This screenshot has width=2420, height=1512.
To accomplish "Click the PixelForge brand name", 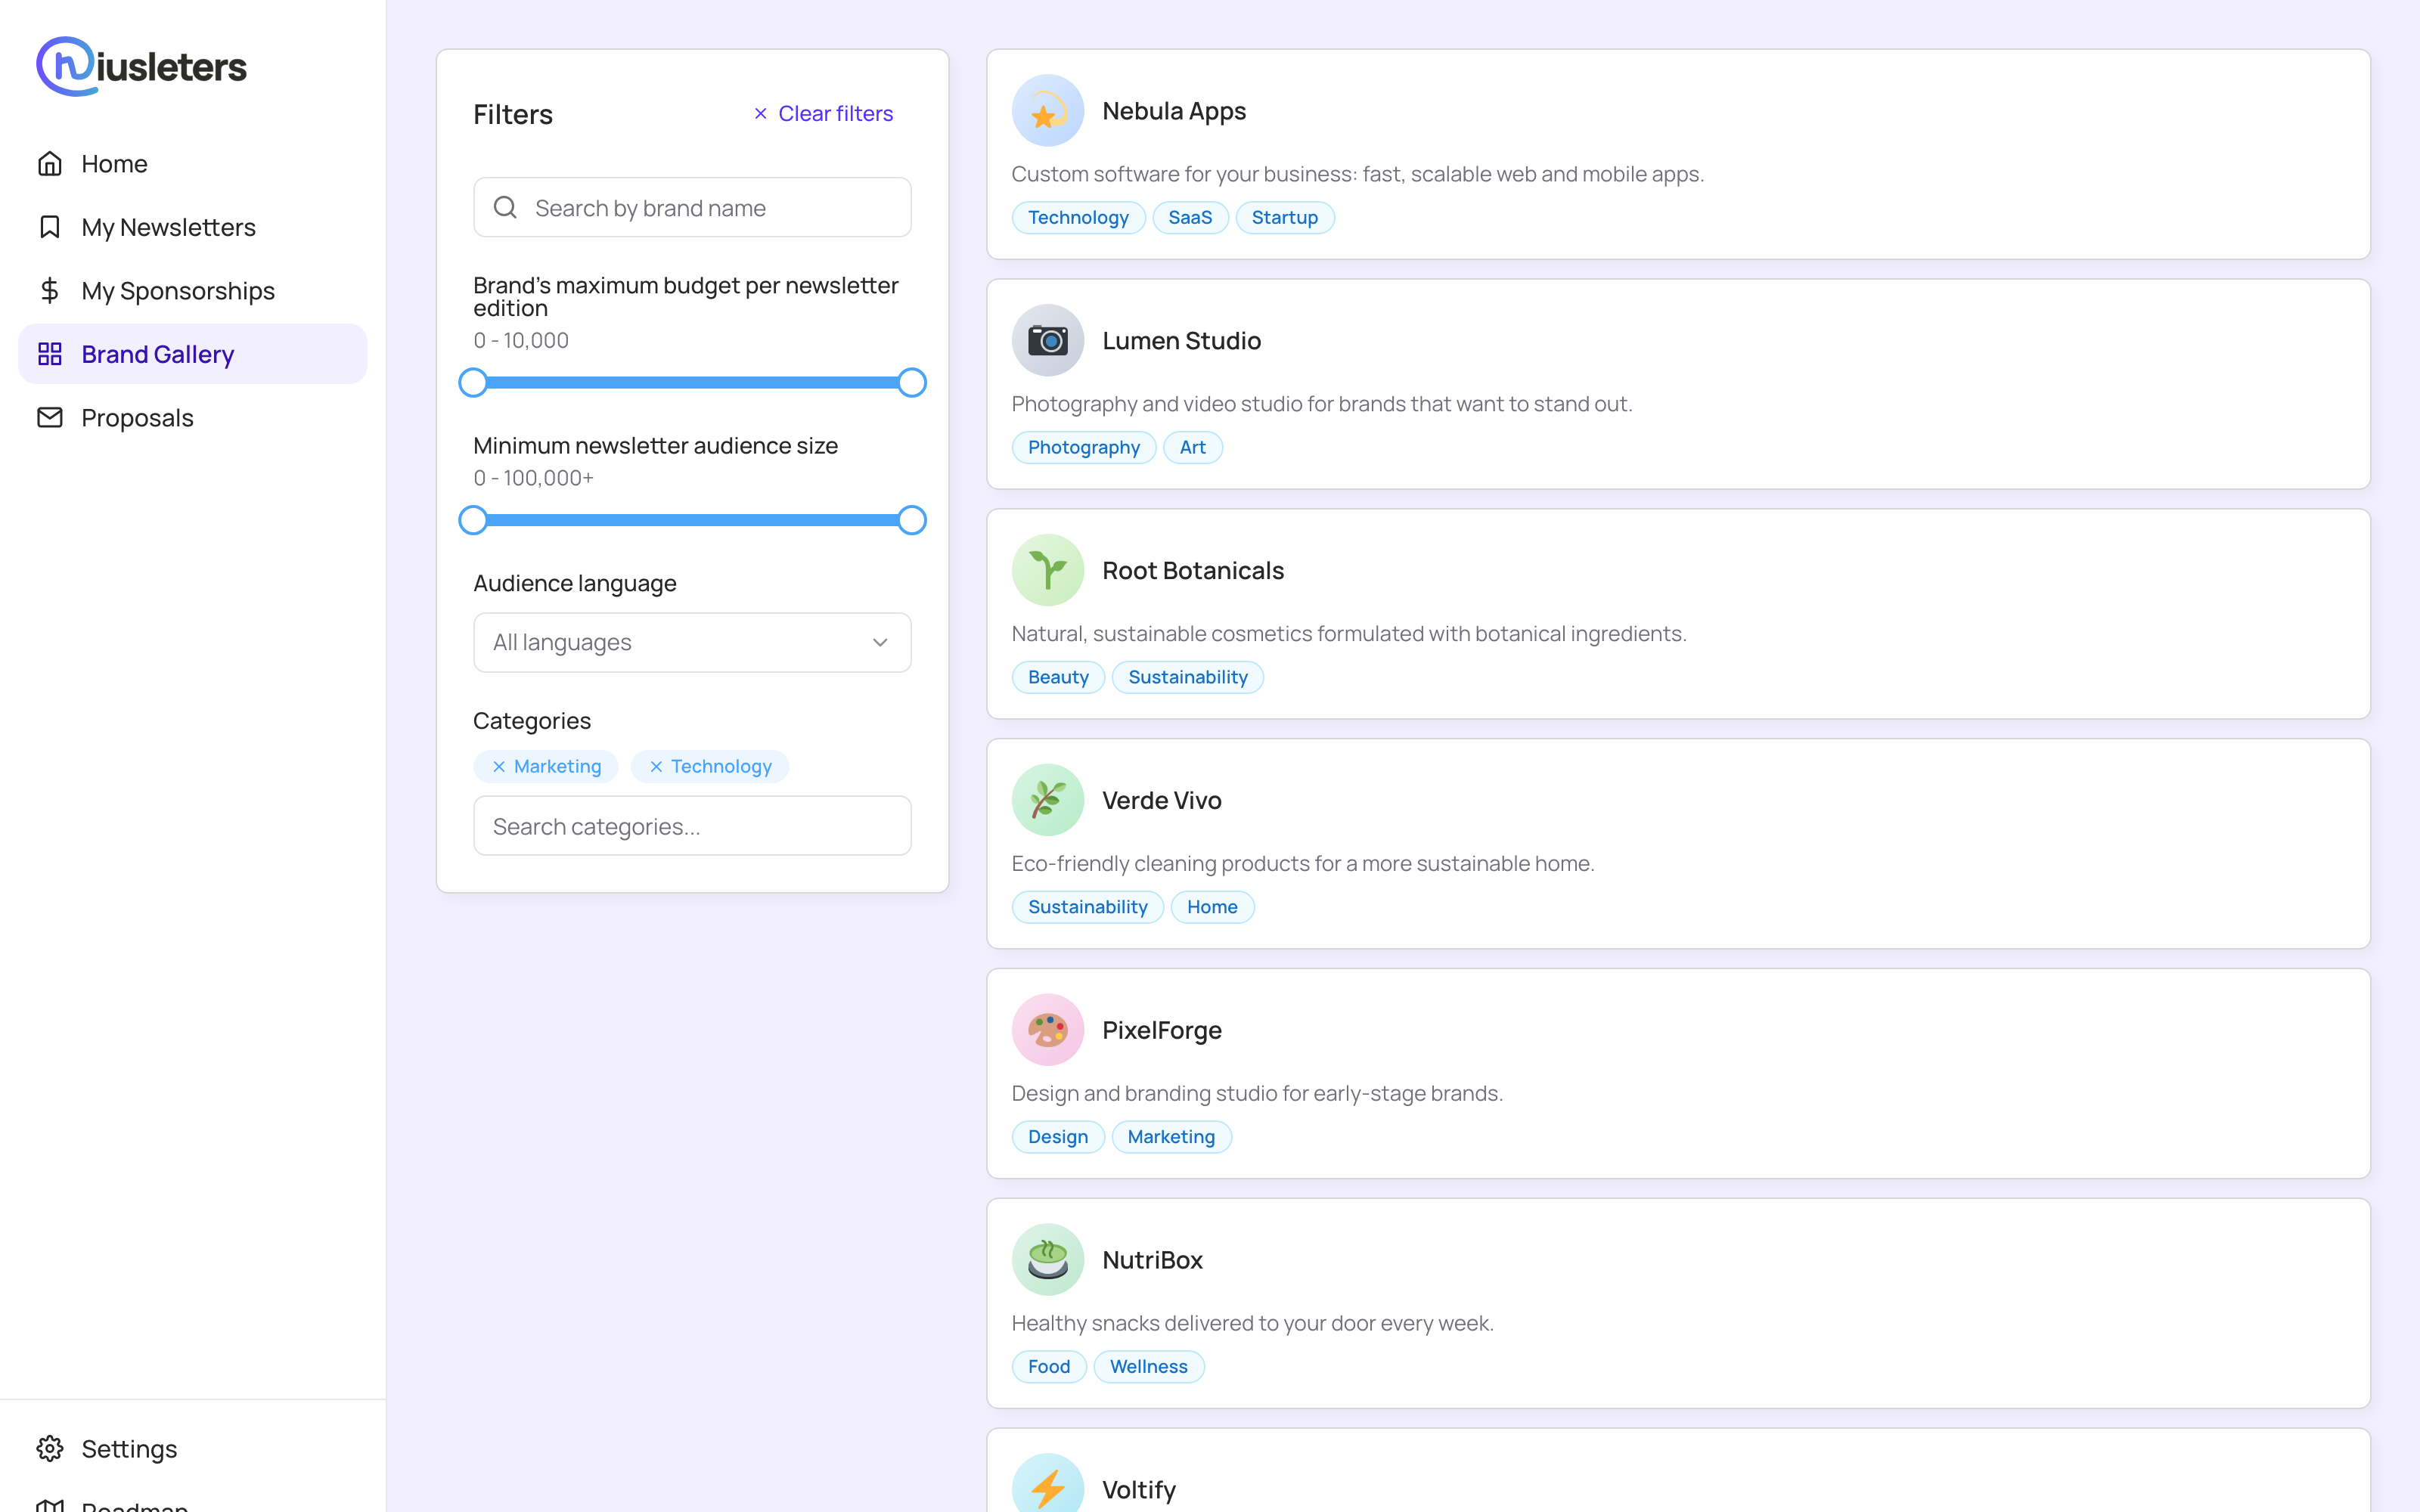I will click(1161, 1030).
